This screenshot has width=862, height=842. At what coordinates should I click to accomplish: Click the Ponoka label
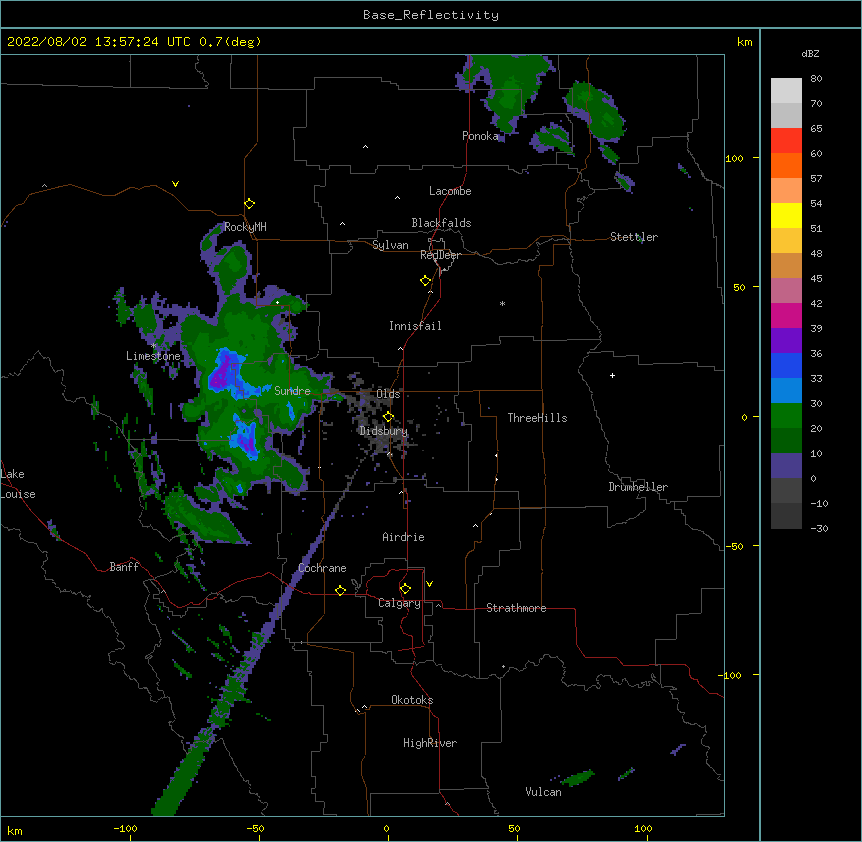coord(480,136)
